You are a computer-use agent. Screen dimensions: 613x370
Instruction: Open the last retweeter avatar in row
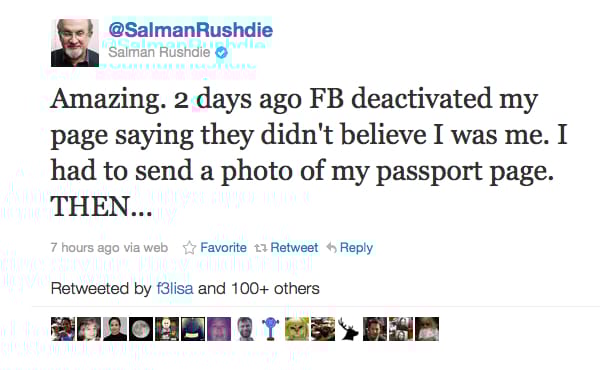tap(427, 329)
